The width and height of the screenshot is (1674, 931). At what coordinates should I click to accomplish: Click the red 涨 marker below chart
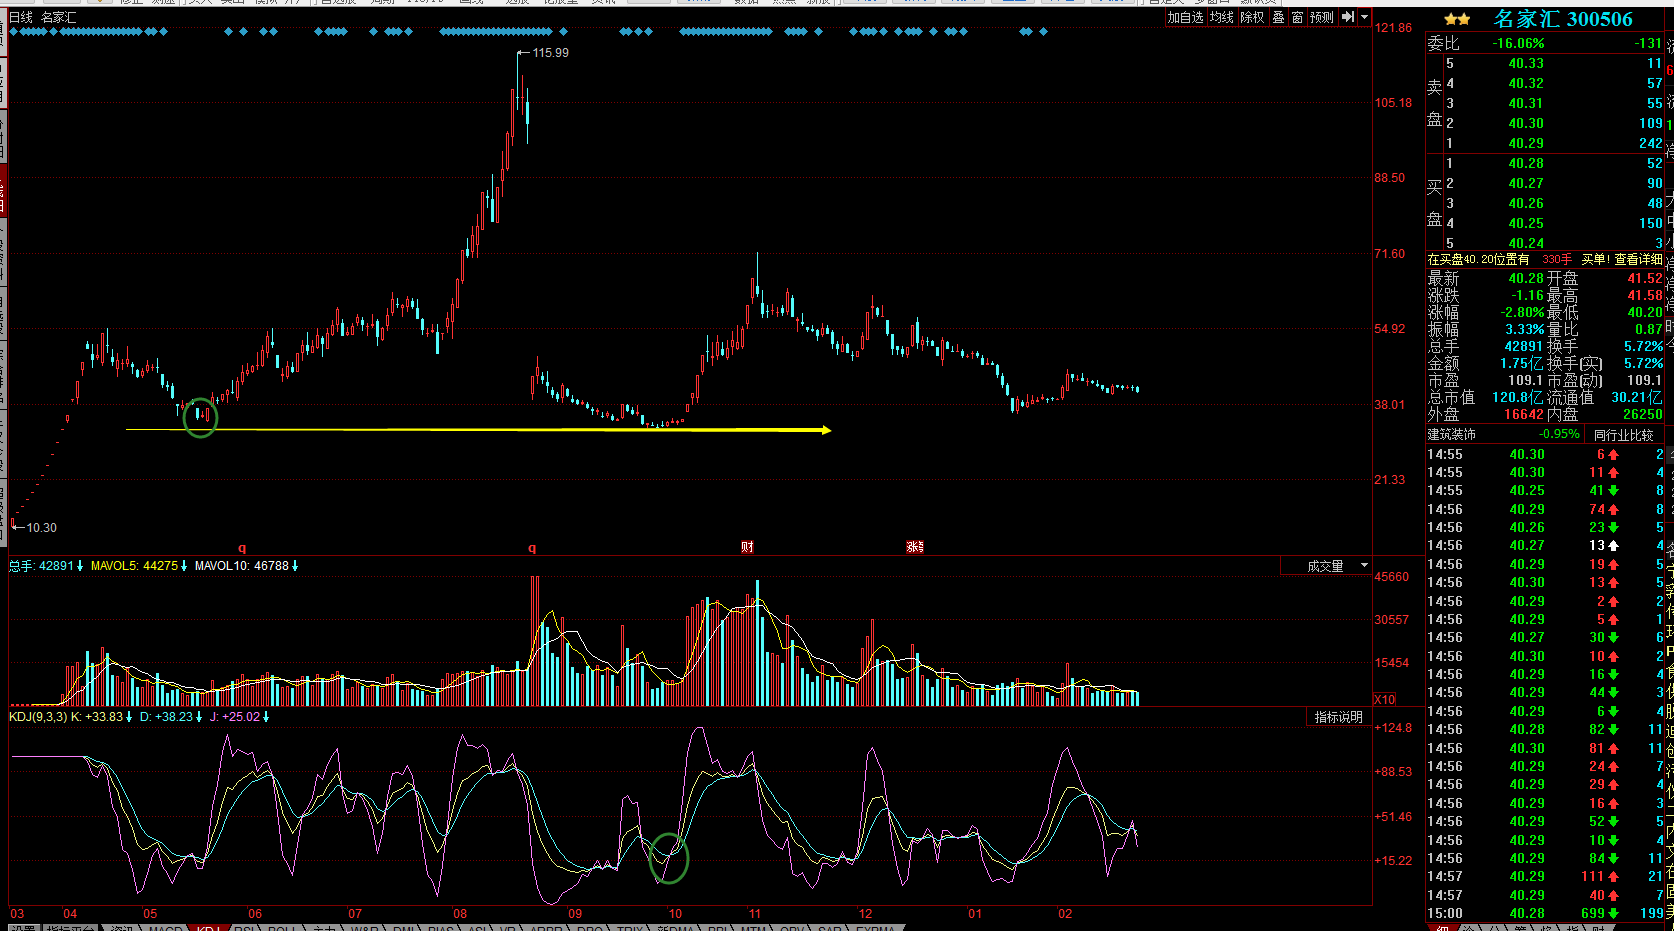tap(915, 547)
